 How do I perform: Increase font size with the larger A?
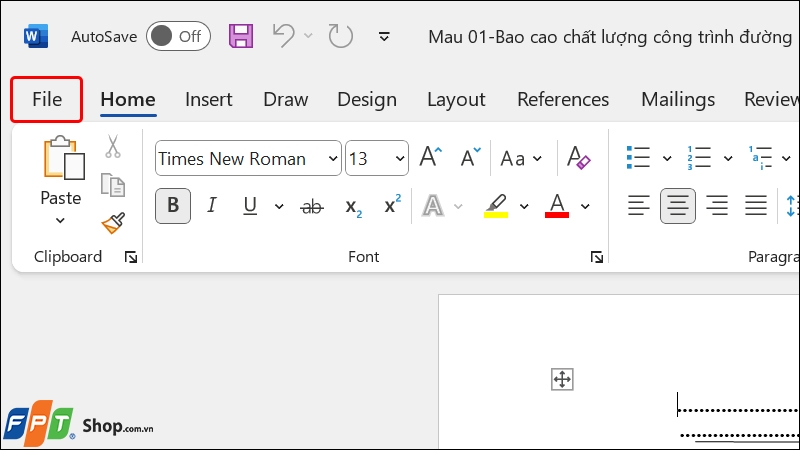click(x=431, y=157)
